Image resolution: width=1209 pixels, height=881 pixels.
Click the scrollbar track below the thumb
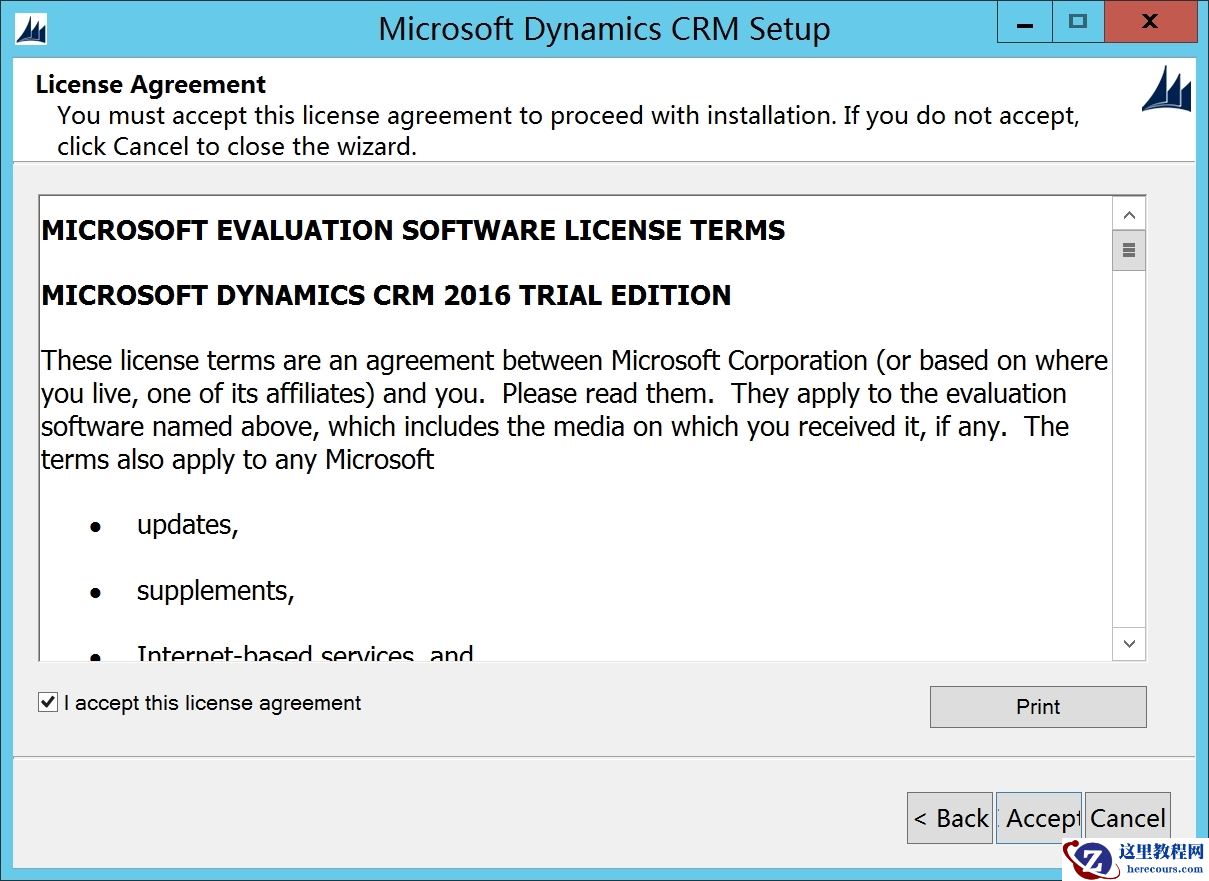pos(1128,450)
